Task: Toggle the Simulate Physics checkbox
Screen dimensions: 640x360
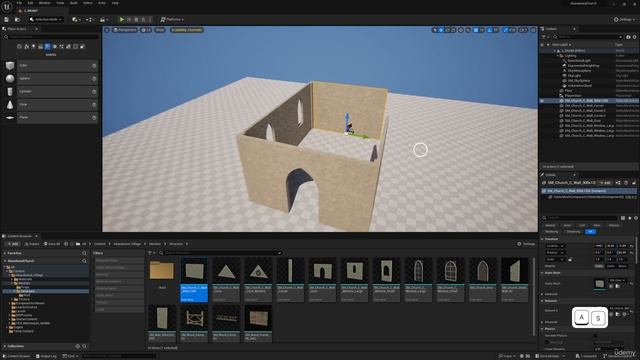Action: point(595,336)
